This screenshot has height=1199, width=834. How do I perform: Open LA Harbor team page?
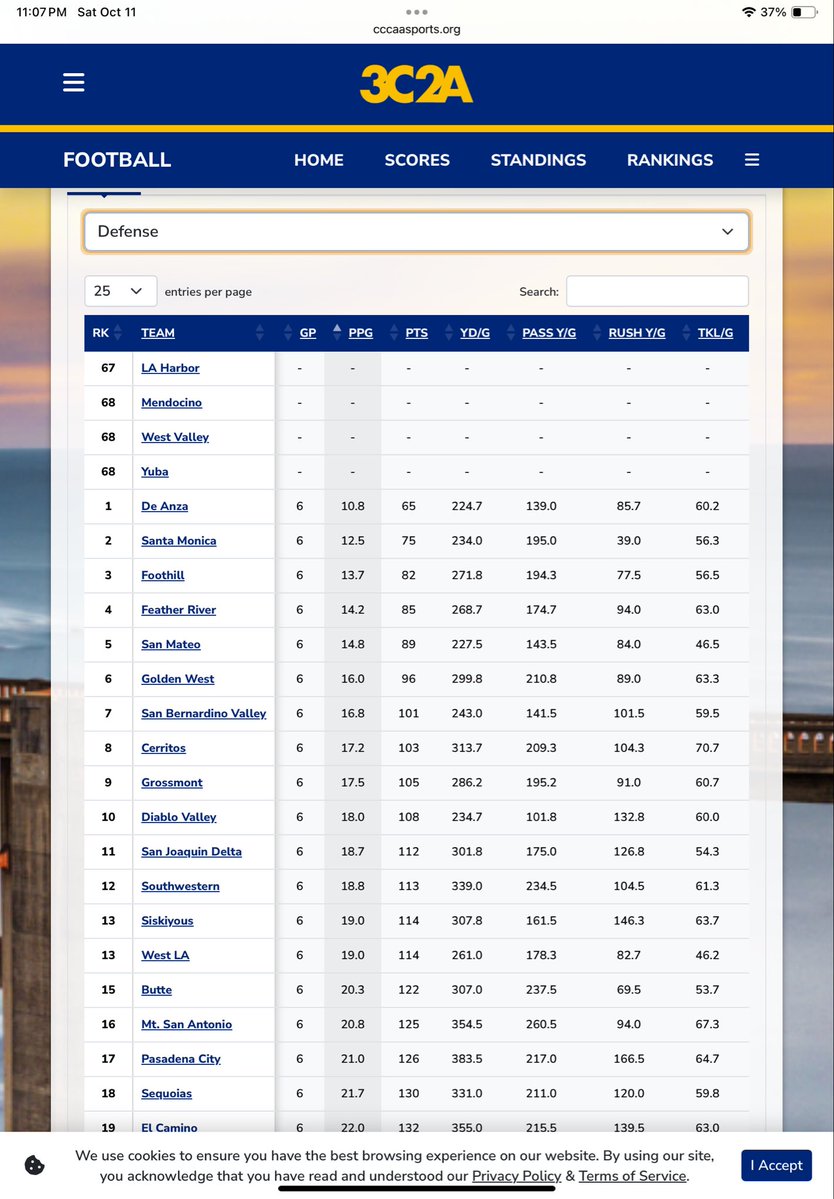click(x=170, y=368)
